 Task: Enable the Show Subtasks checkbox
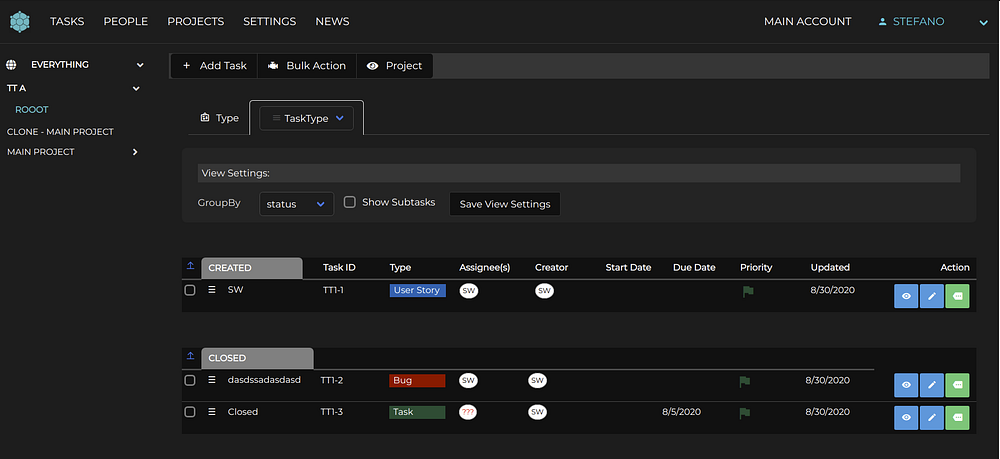(350, 202)
